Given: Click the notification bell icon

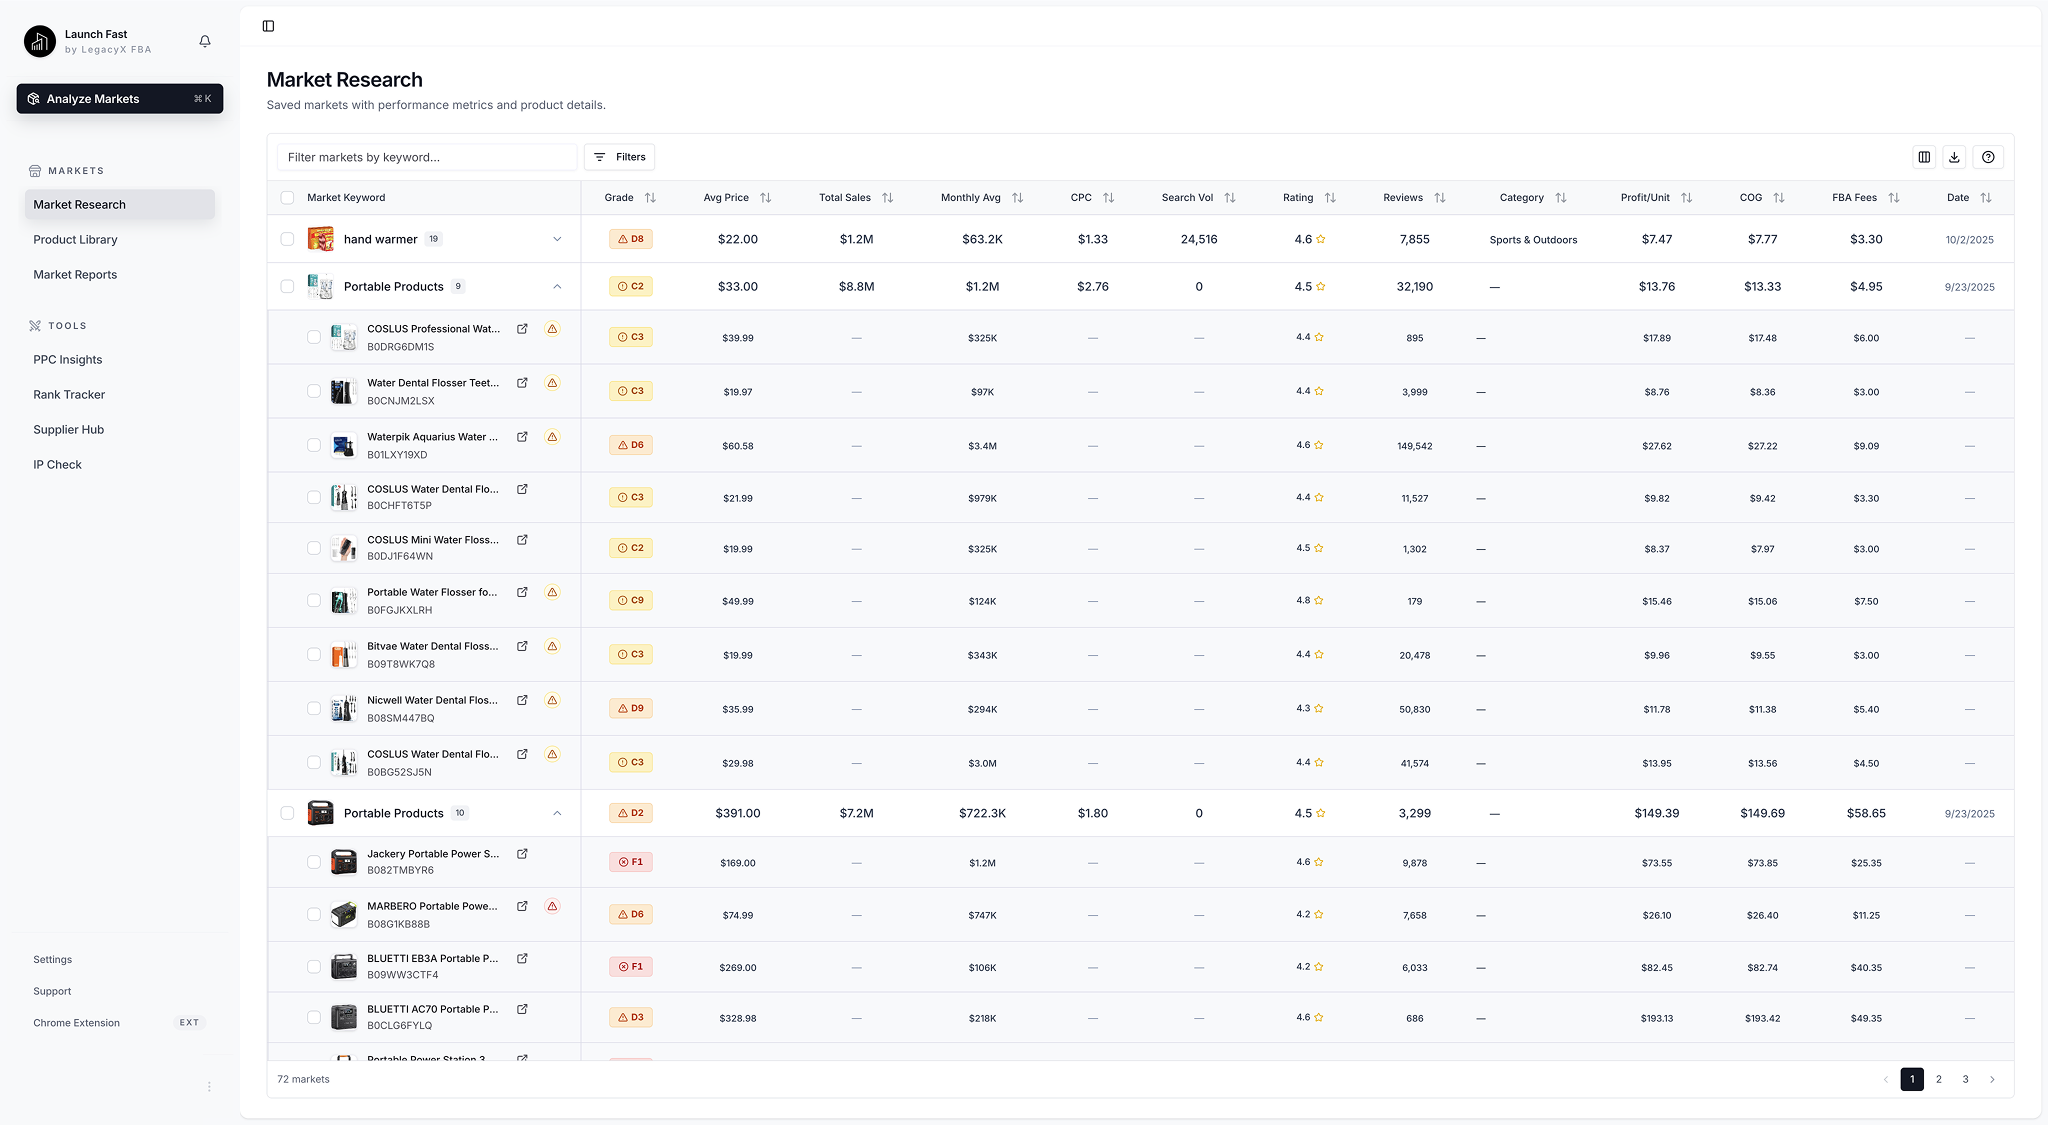Looking at the screenshot, I should (x=205, y=41).
